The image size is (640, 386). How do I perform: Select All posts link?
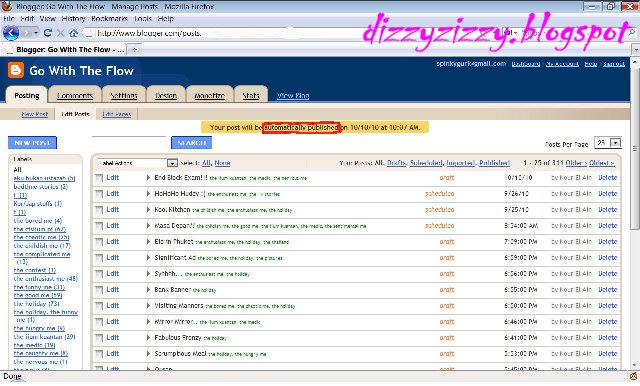coord(206,163)
